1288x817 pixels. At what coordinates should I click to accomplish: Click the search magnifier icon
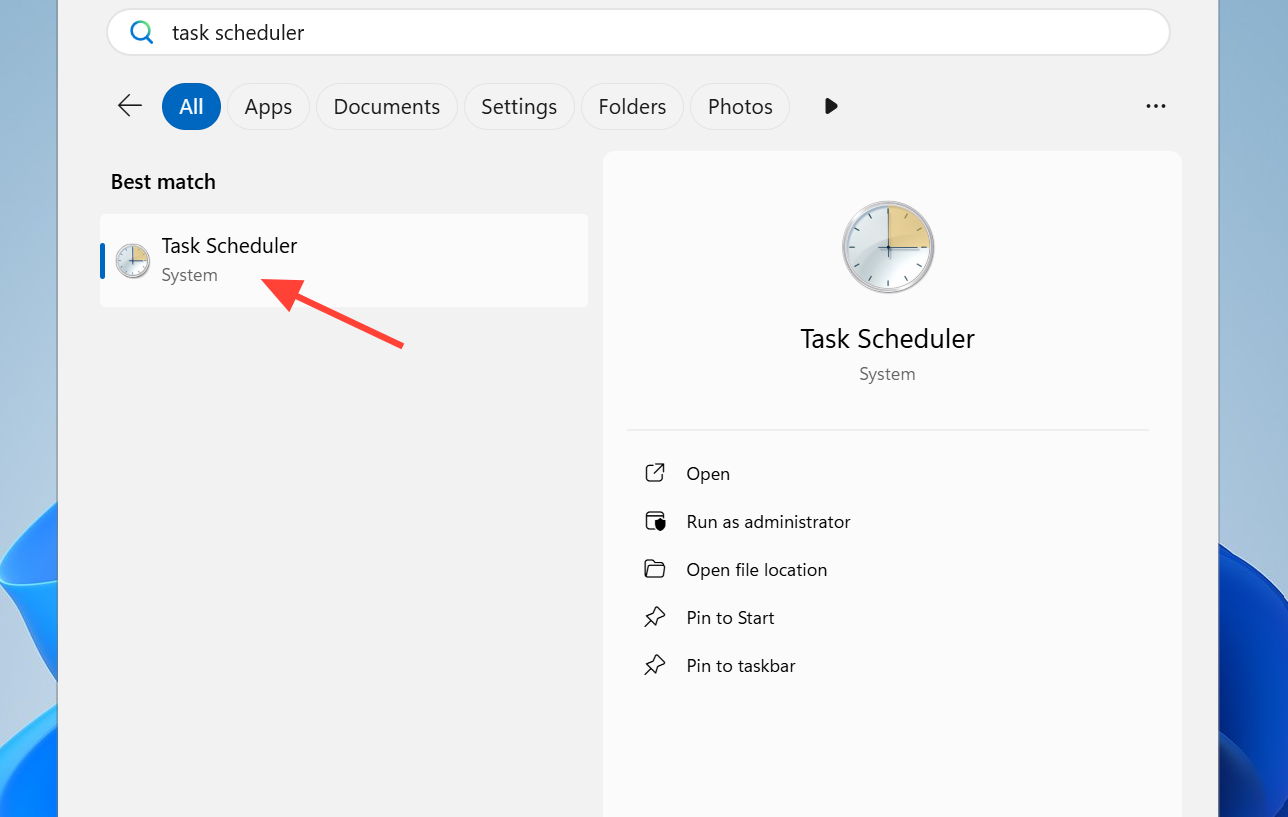click(x=142, y=32)
